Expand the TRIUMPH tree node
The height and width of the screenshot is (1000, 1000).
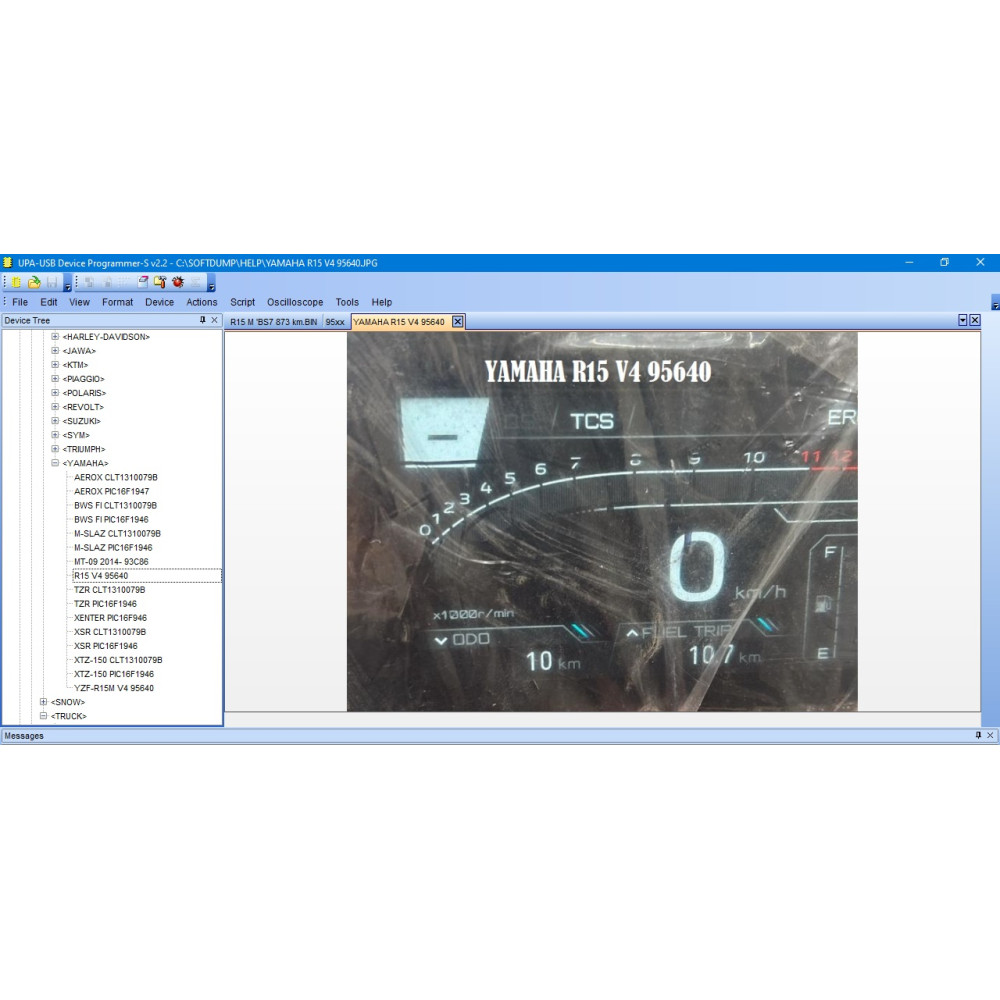(55, 449)
